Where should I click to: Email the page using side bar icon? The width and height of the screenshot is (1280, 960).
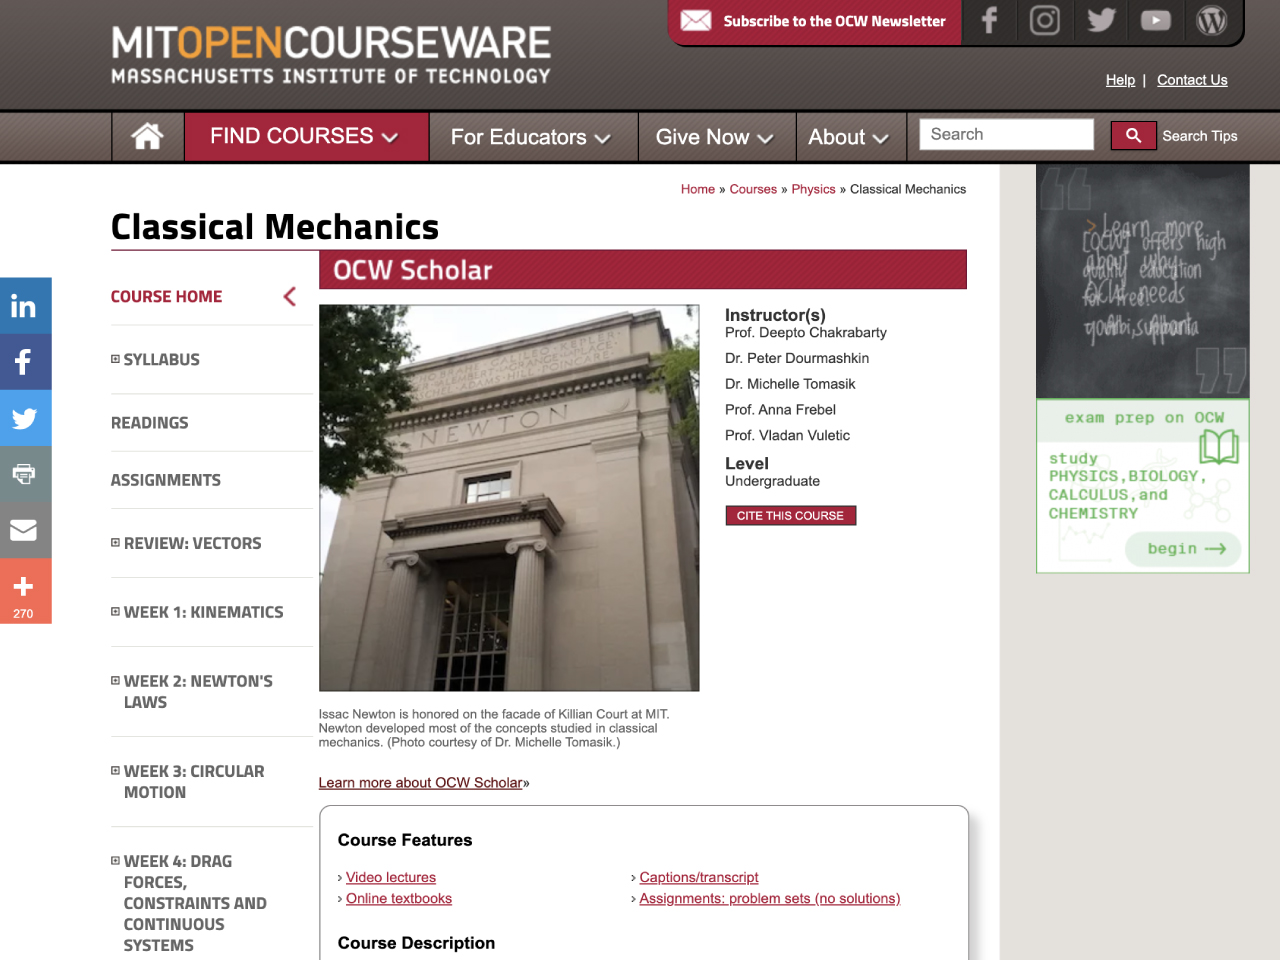tap(25, 530)
